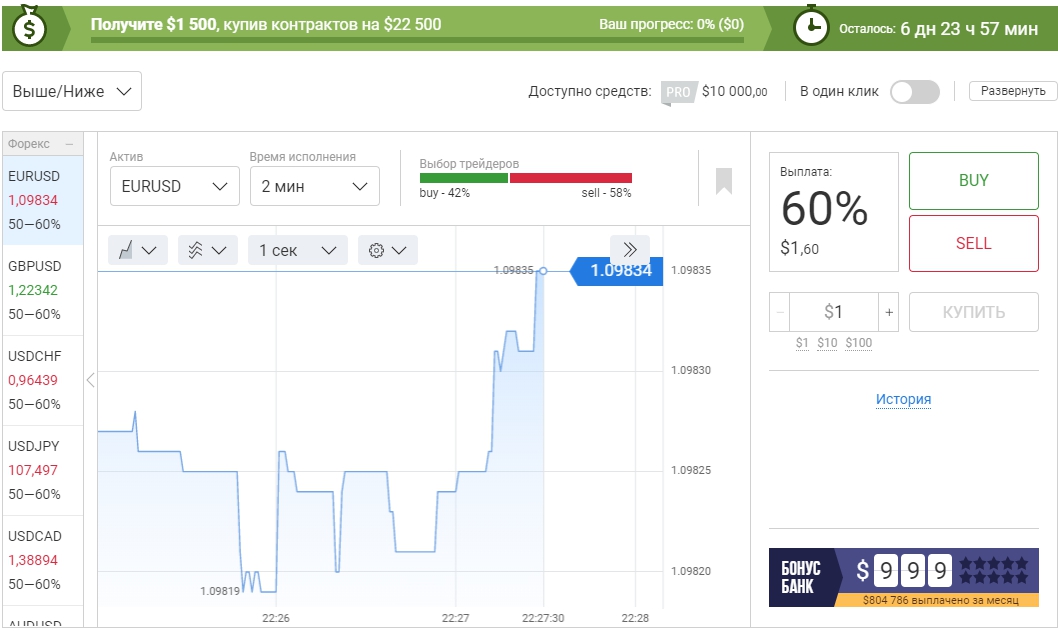Open the chart type selector
Image resolution: width=1058 pixels, height=631 pixels.
click(x=137, y=250)
